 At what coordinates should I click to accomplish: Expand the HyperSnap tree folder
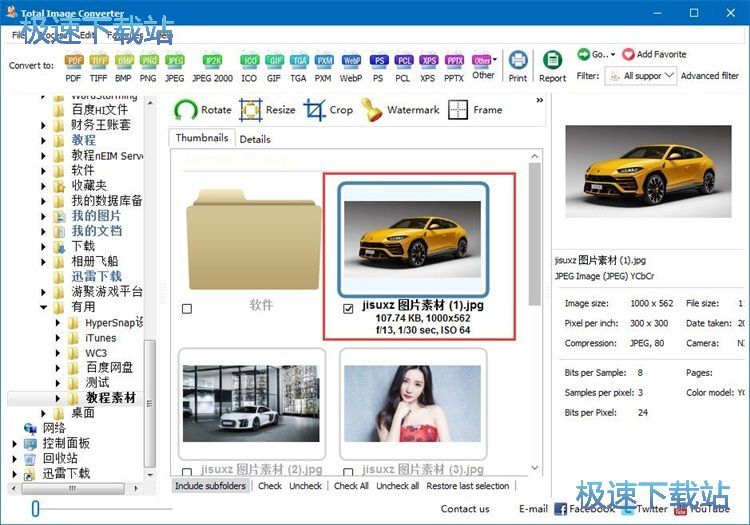58,323
